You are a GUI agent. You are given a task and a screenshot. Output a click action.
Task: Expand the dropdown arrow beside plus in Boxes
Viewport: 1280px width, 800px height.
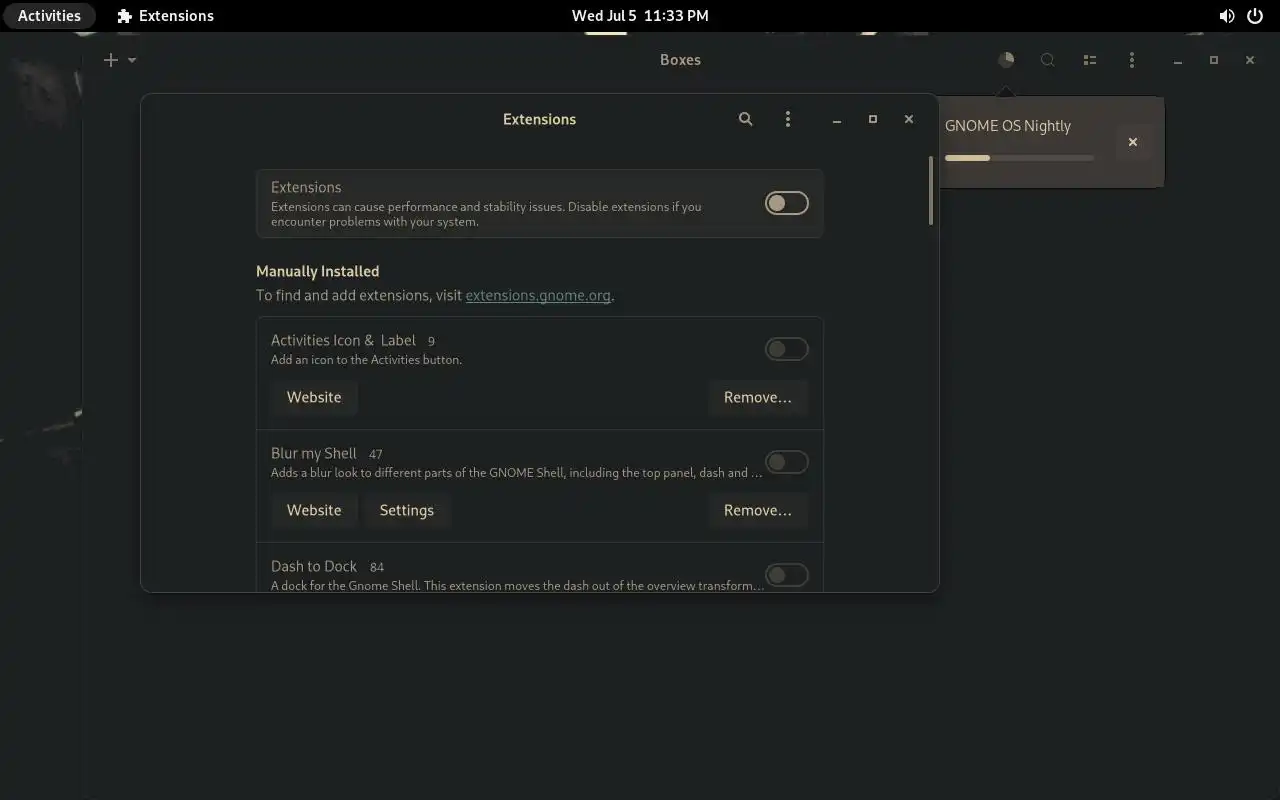click(132, 60)
